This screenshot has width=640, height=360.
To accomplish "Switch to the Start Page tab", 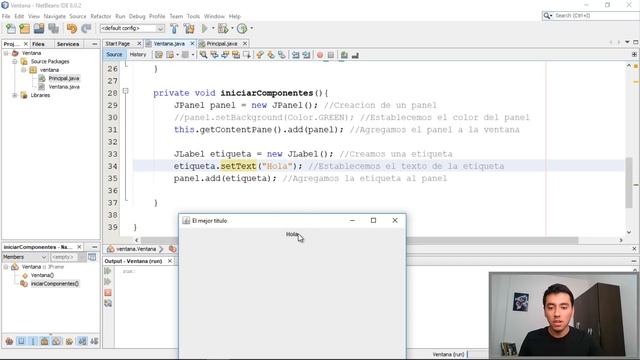I will point(118,43).
